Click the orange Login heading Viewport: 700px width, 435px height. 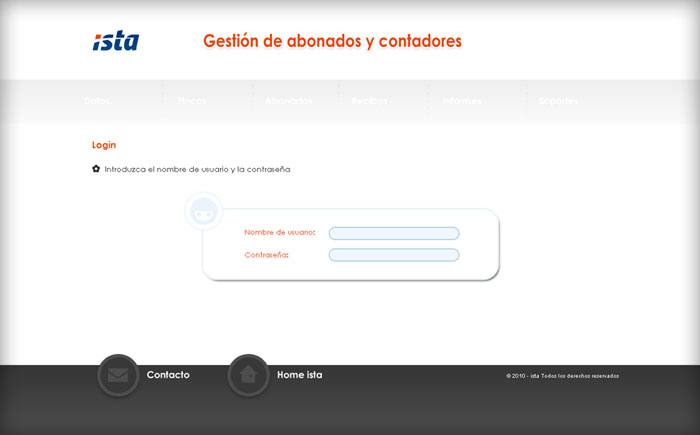pyautogui.click(x=104, y=145)
